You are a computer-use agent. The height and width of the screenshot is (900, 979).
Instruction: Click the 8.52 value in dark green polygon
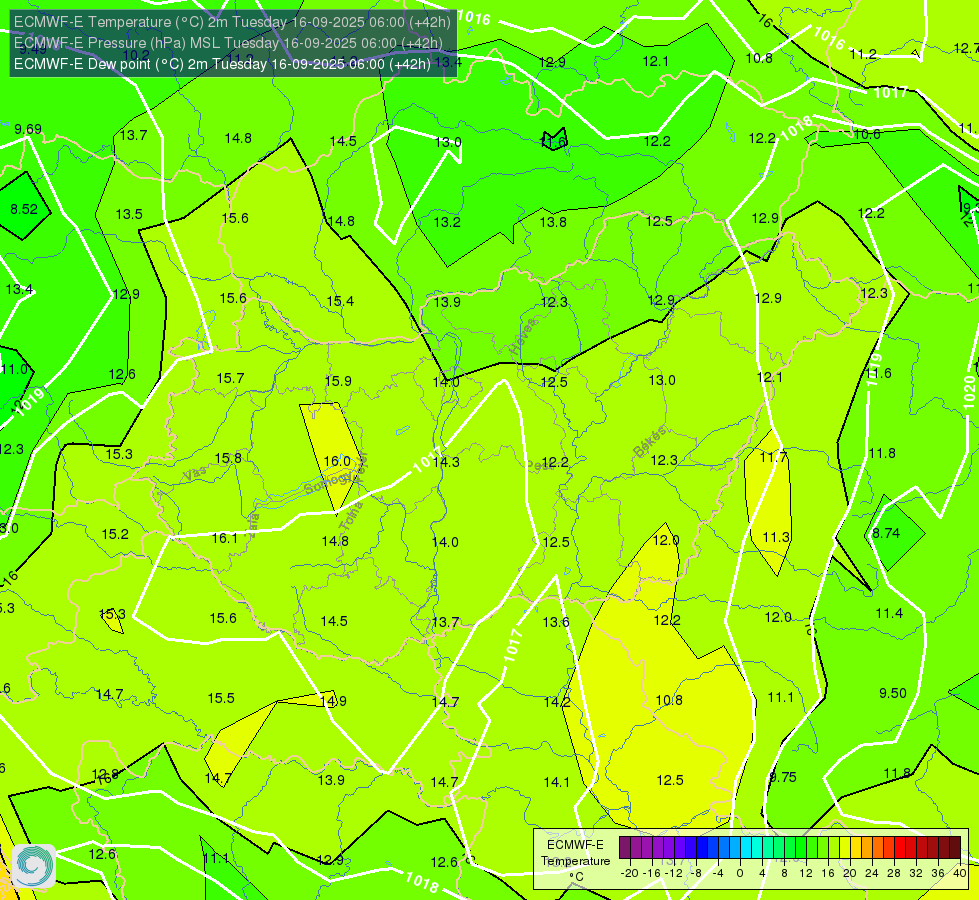coord(24,209)
